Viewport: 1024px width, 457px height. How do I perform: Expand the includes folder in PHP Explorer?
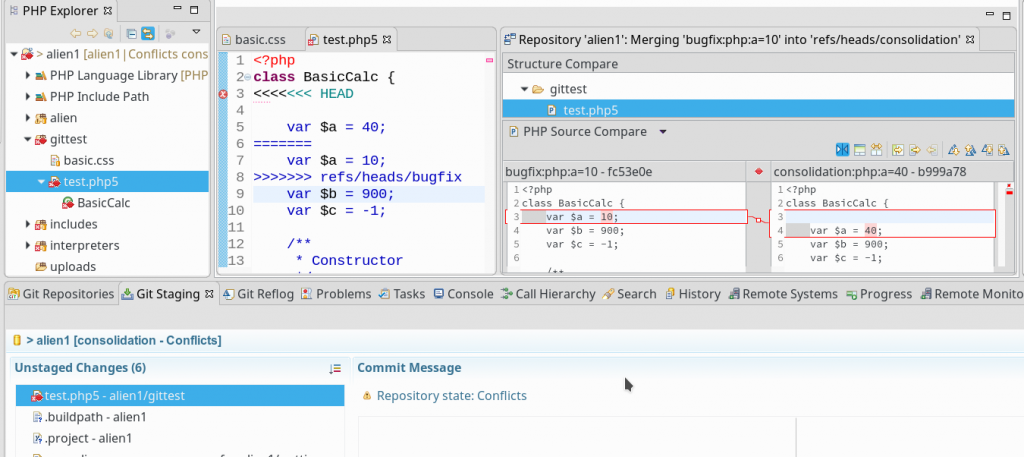point(27,224)
